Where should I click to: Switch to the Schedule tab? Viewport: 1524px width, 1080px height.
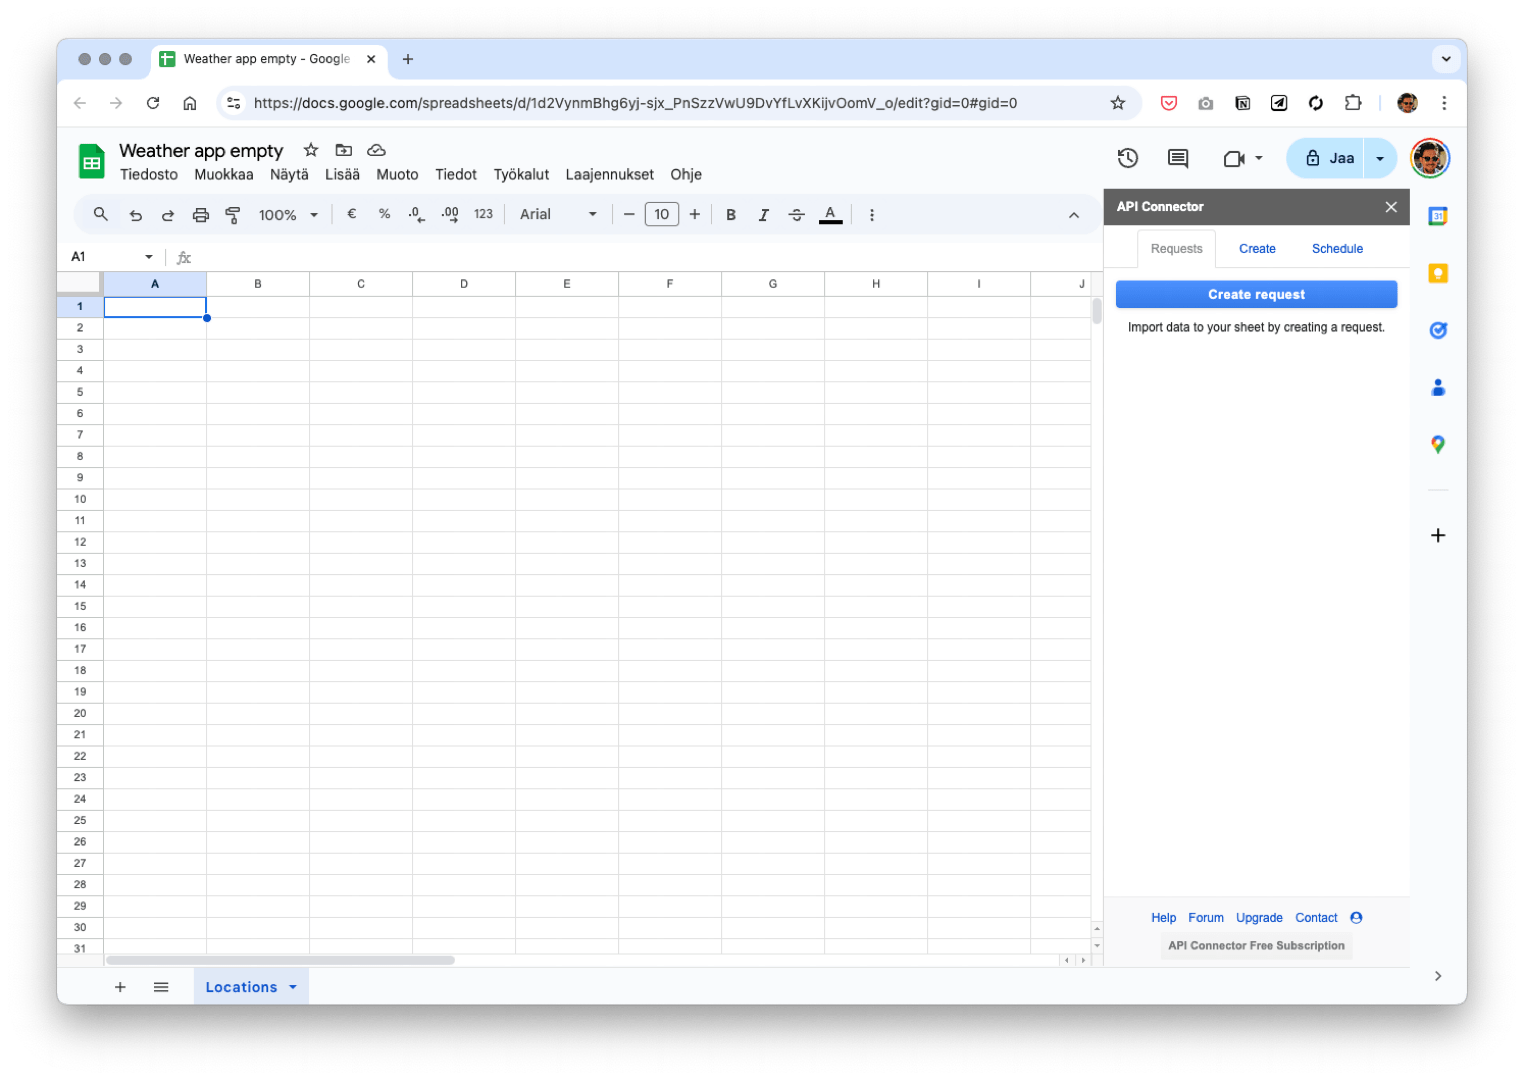[1337, 249]
